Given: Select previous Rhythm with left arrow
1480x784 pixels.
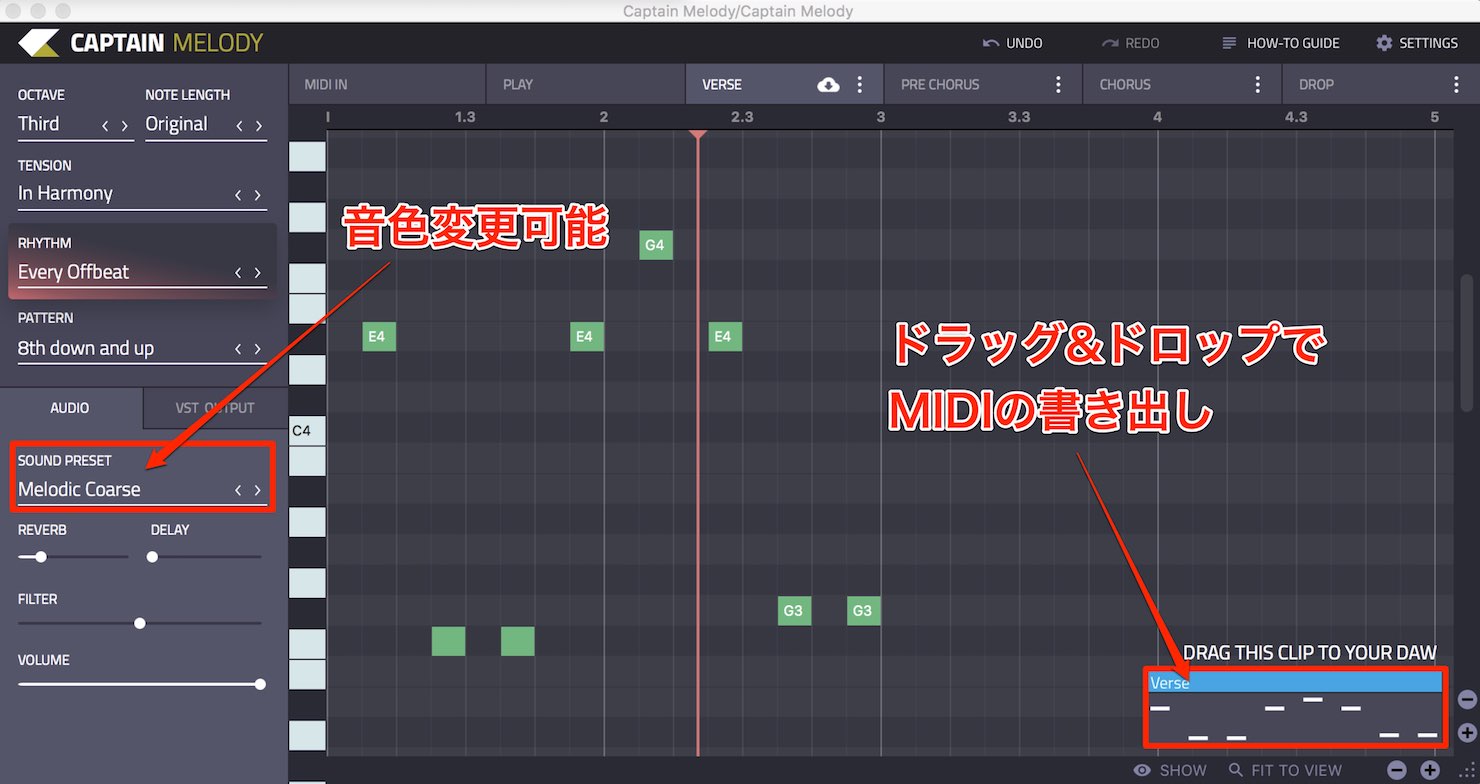Looking at the screenshot, I should point(238,272).
